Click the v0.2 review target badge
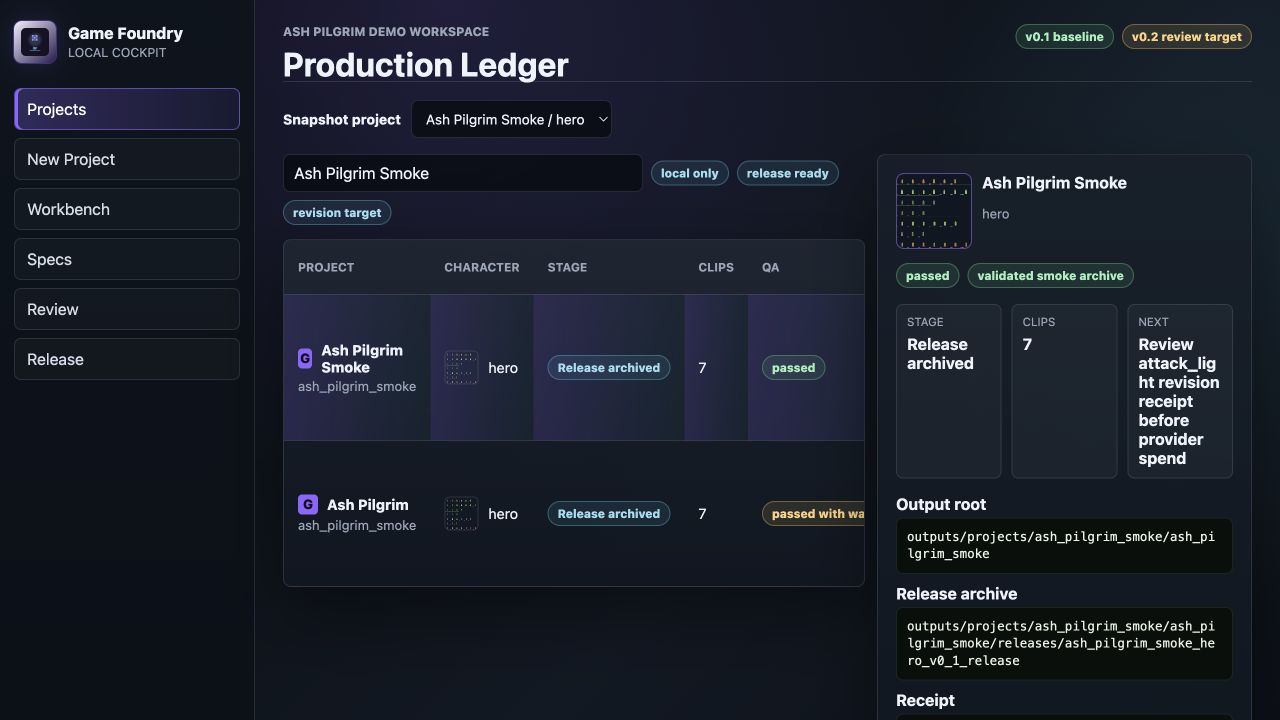 pyautogui.click(x=1187, y=37)
